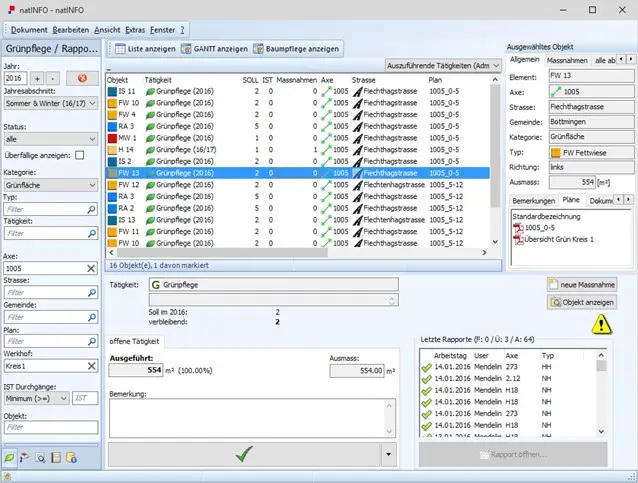Open the Dokument menu
The image size is (638, 483).
click(29, 30)
